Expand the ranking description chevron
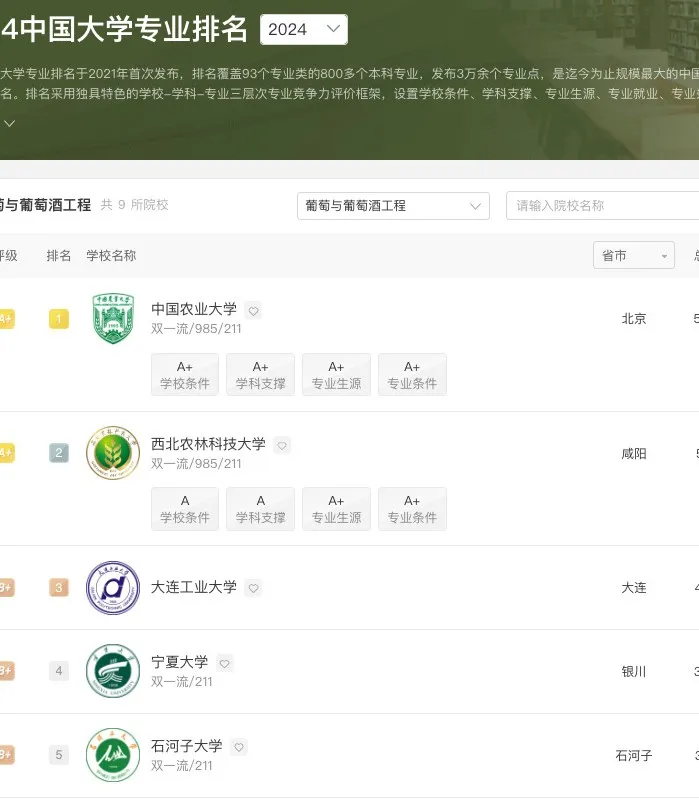699x803 pixels. [x=9, y=123]
